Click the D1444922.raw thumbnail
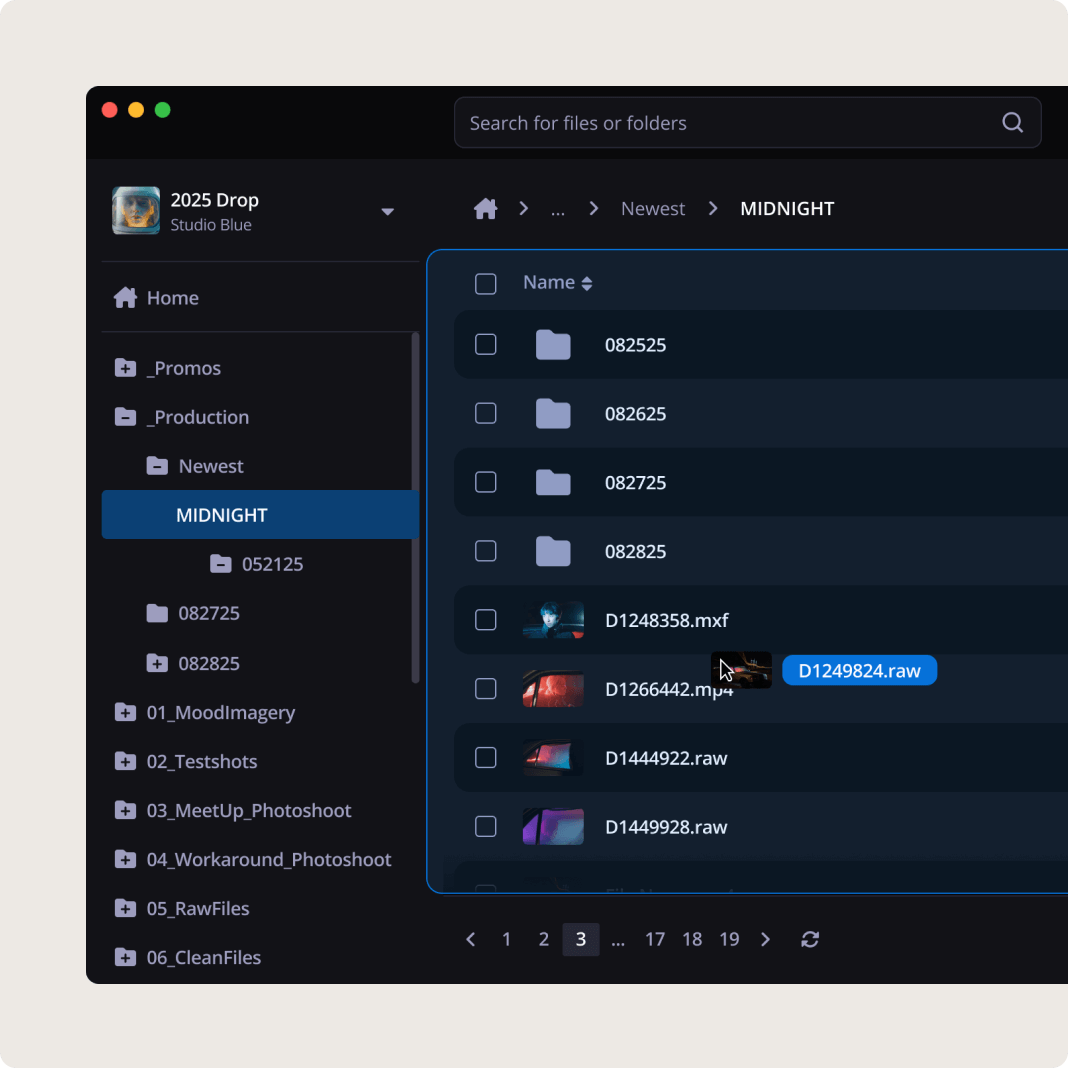 553,758
